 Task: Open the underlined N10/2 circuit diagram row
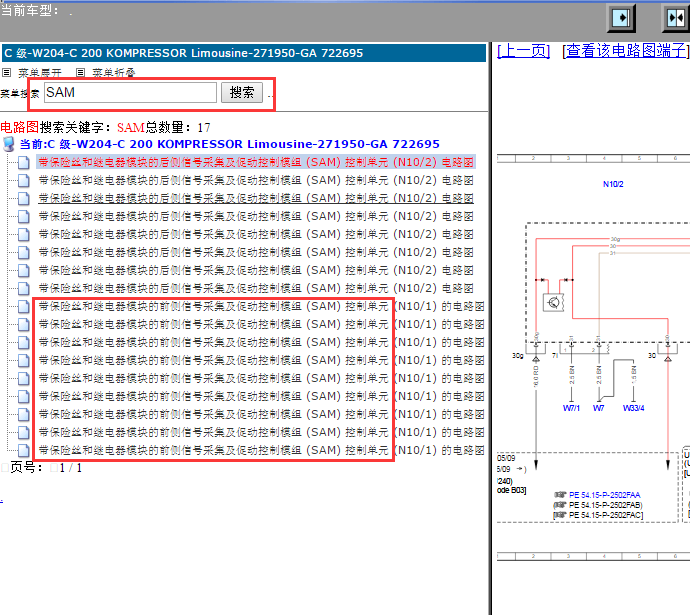tap(256, 198)
